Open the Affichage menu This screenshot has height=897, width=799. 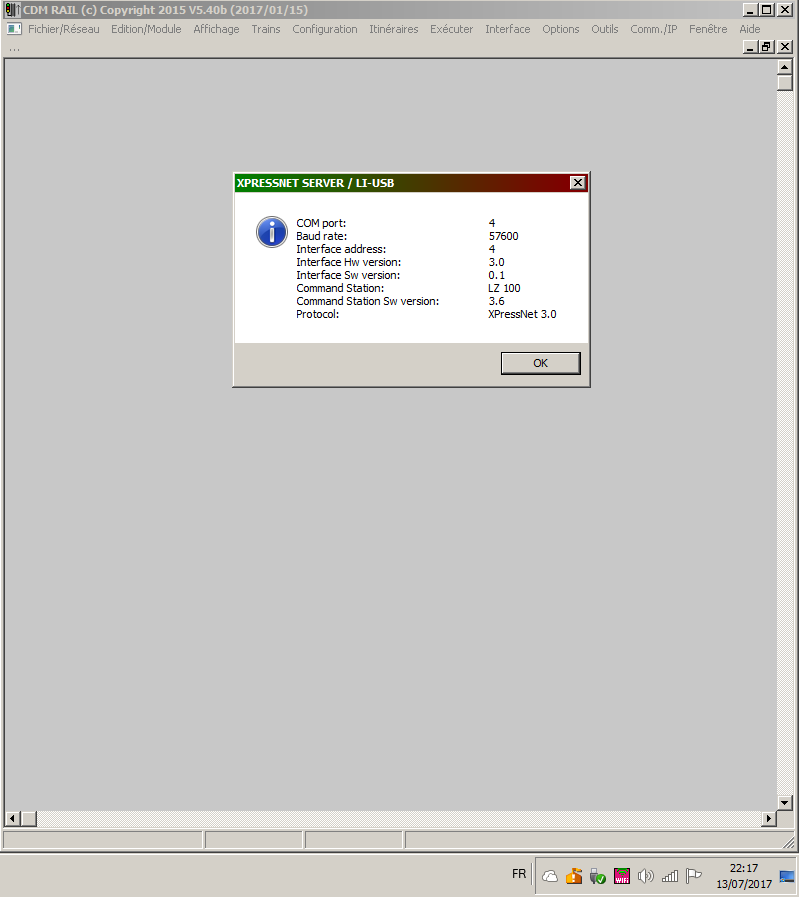tap(216, 29)
